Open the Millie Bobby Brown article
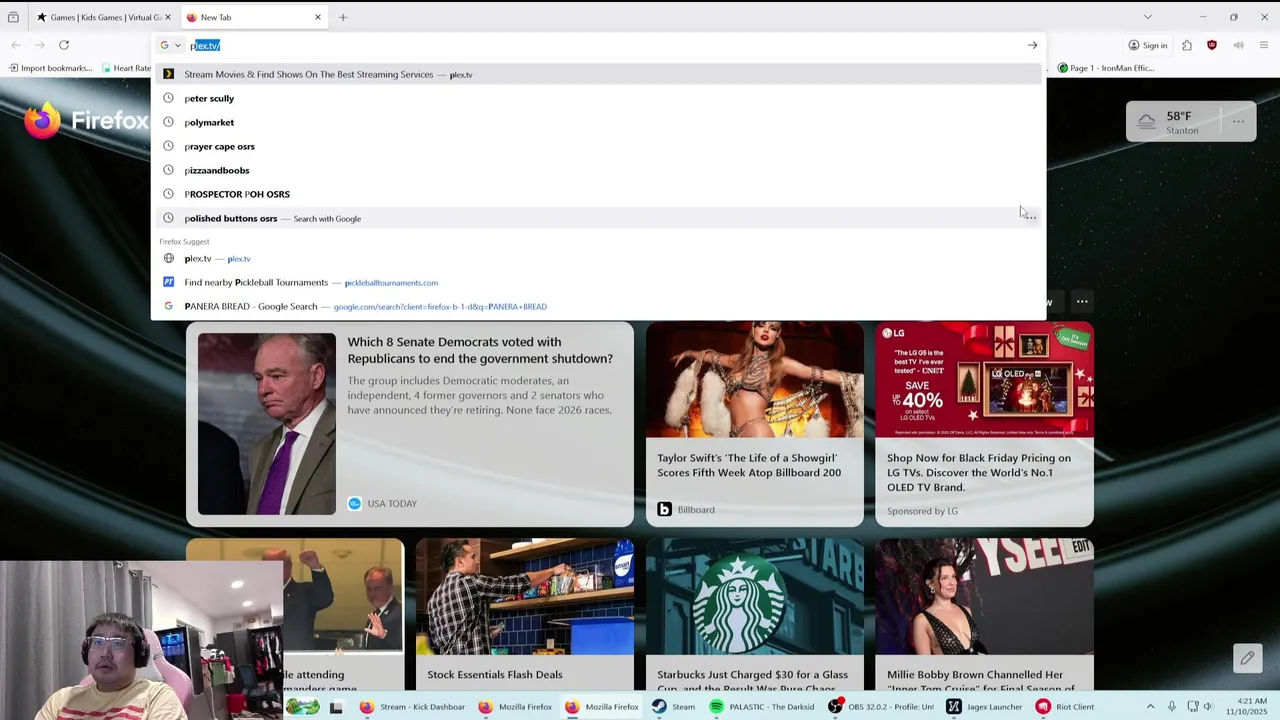 pos(985,615)
